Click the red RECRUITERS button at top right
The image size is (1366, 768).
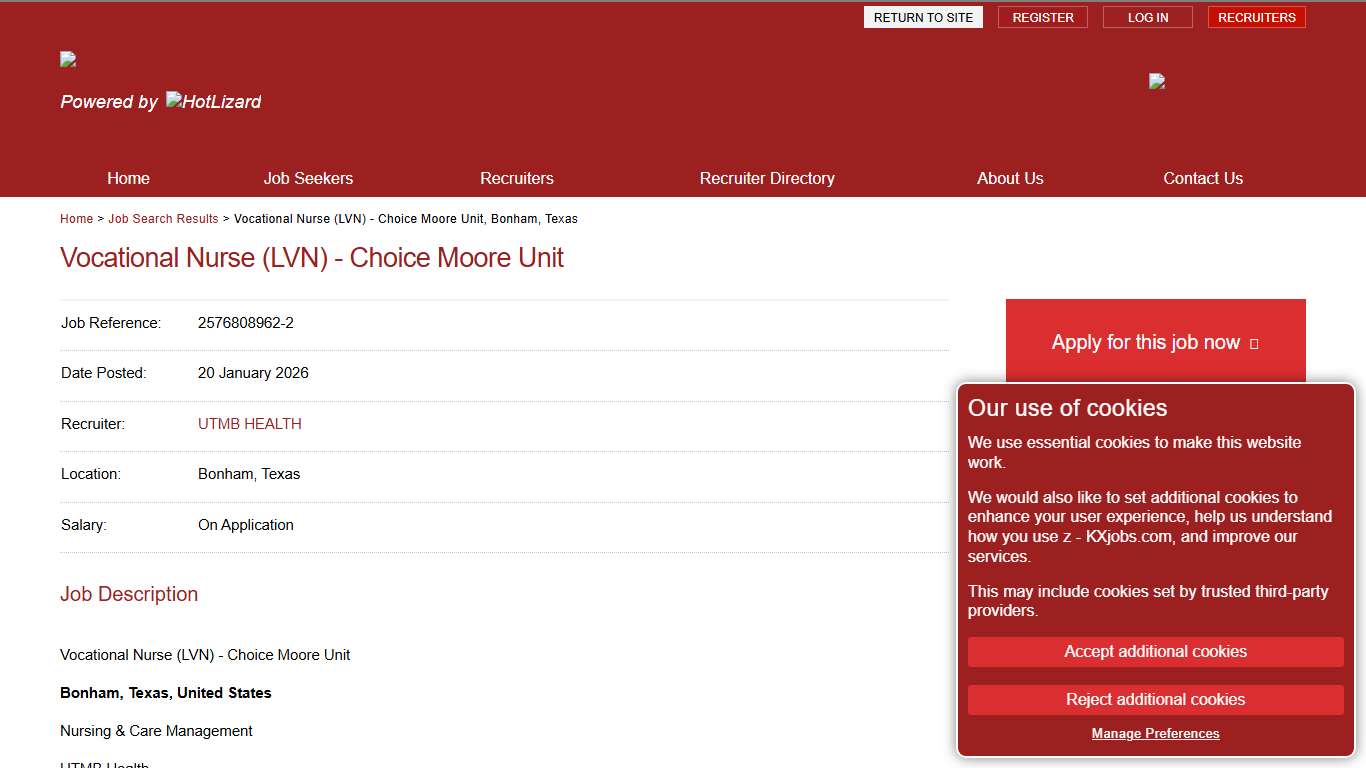click(1256, 17)
